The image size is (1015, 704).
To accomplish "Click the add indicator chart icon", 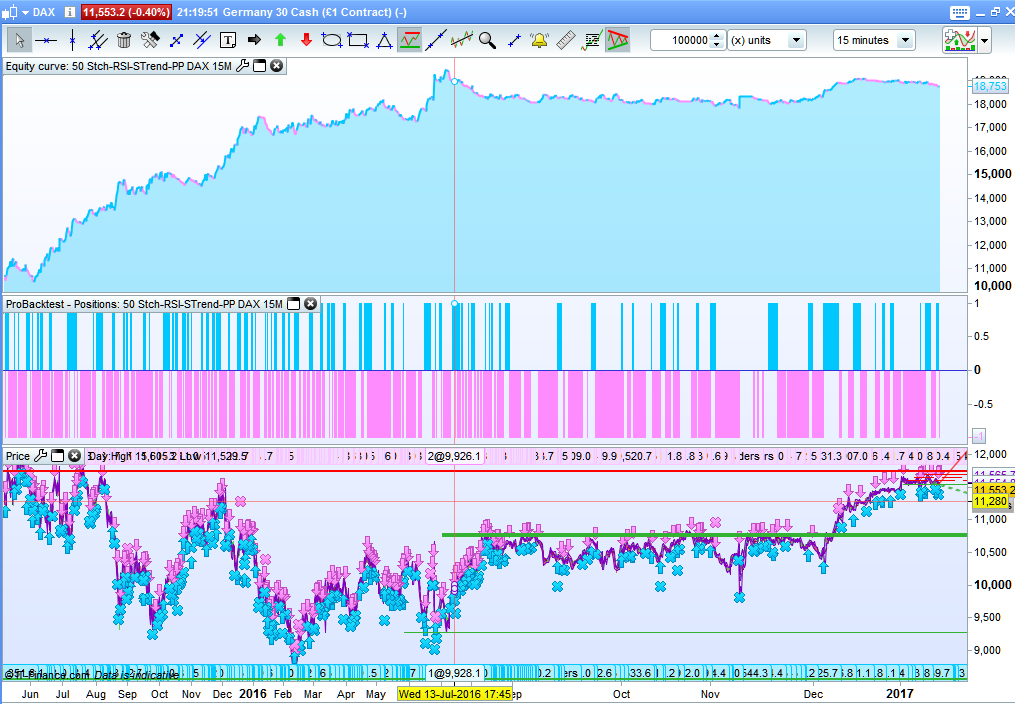I will tap(960, 40).
